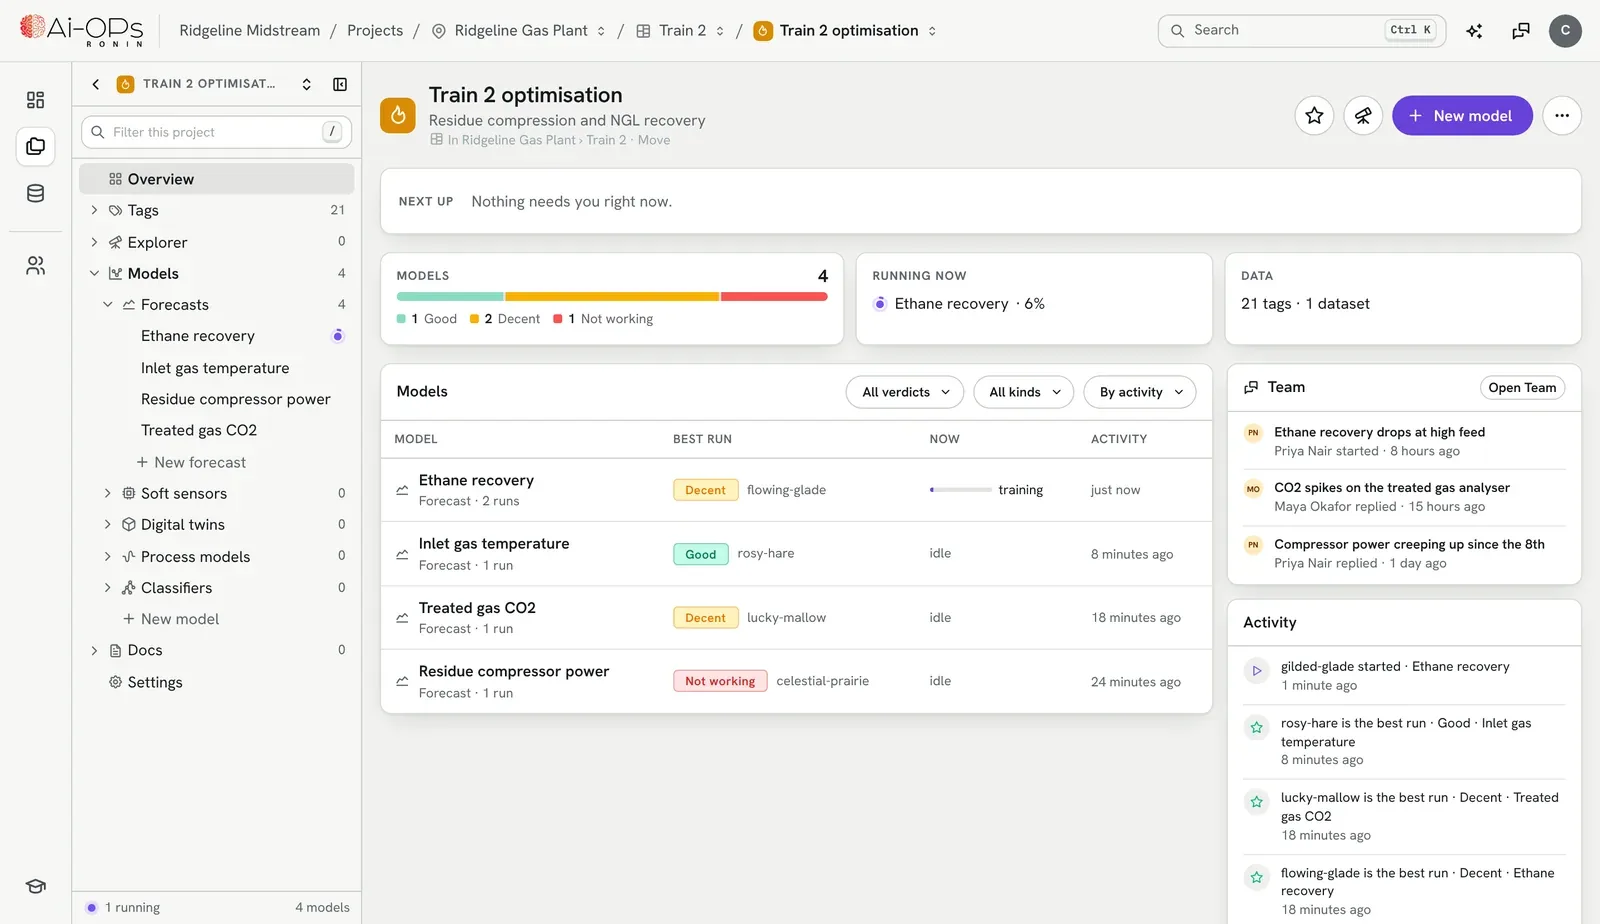Open the All kinds filter dropdown
The image size is (1600, 924).
tap(1024, 392)
